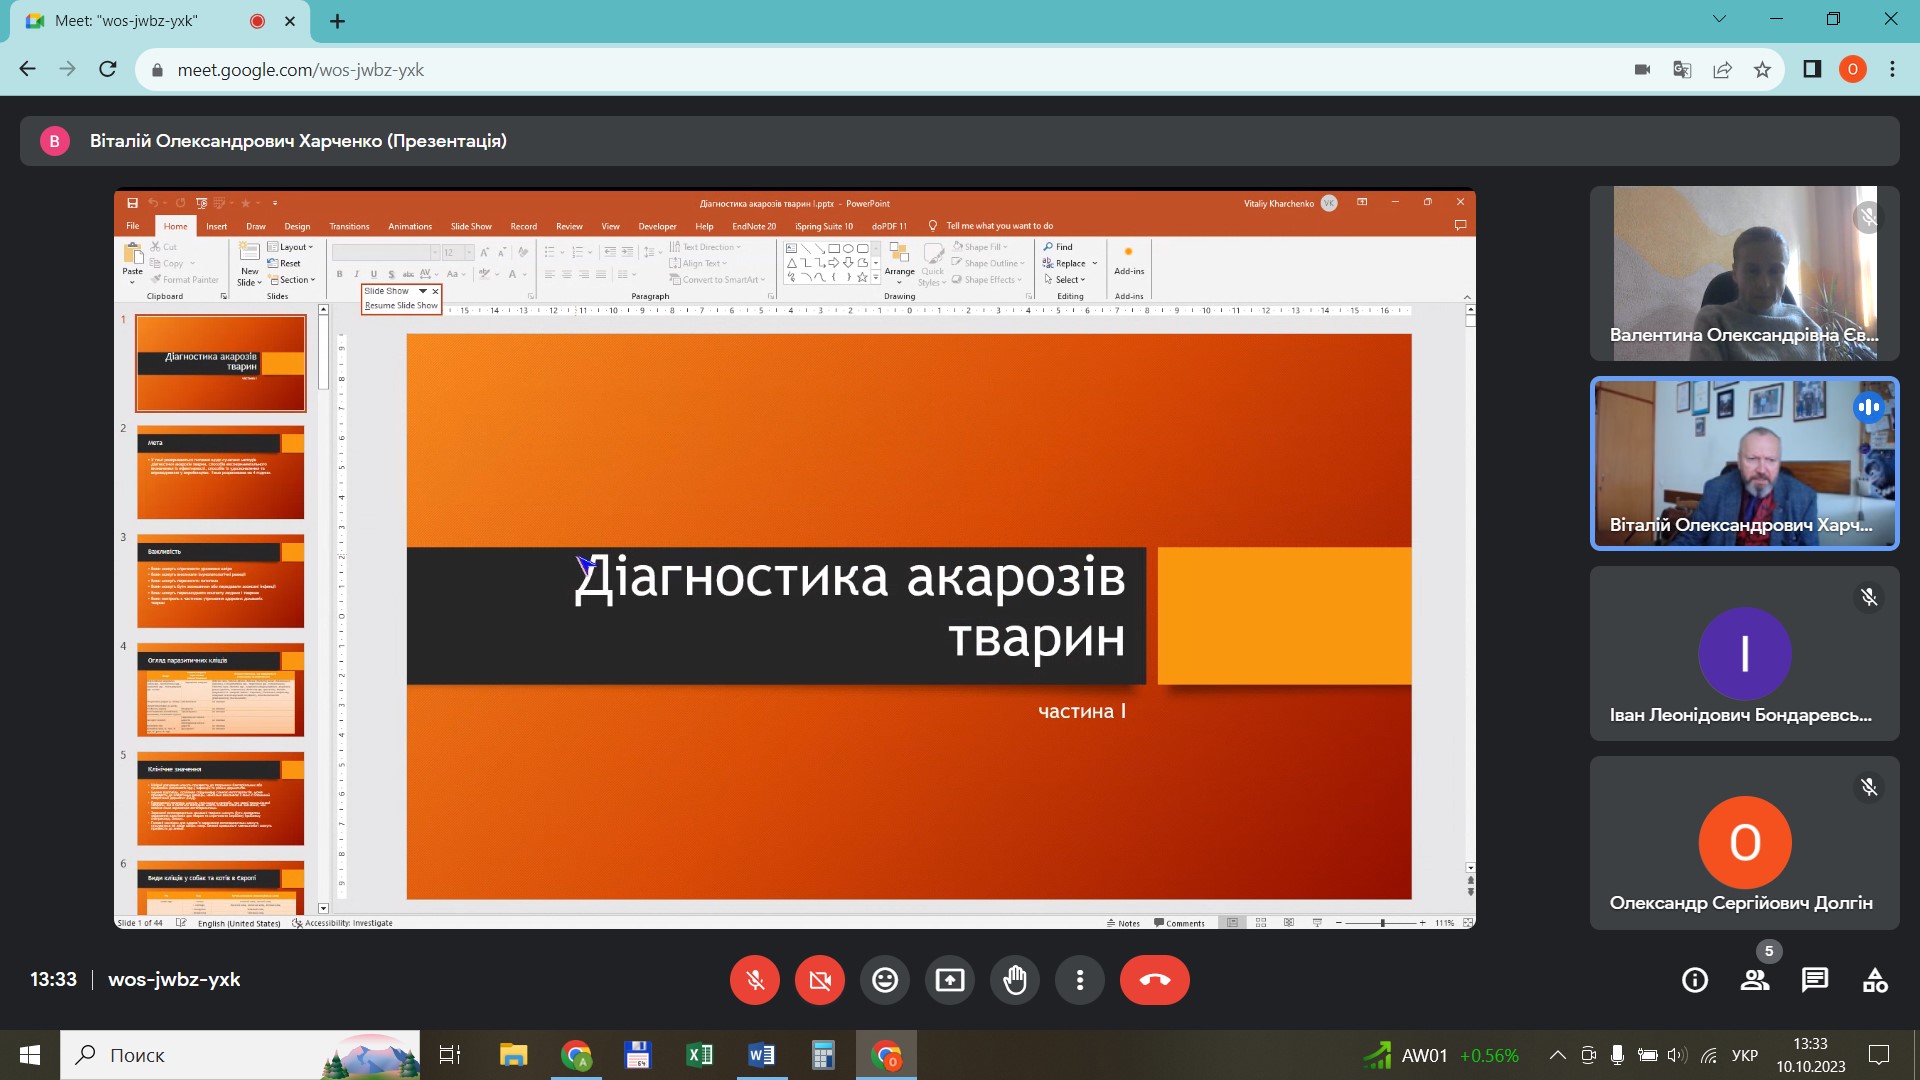Click translate page icon in address bar
1920x1080 pixels.
click(x=1682, y=69)
